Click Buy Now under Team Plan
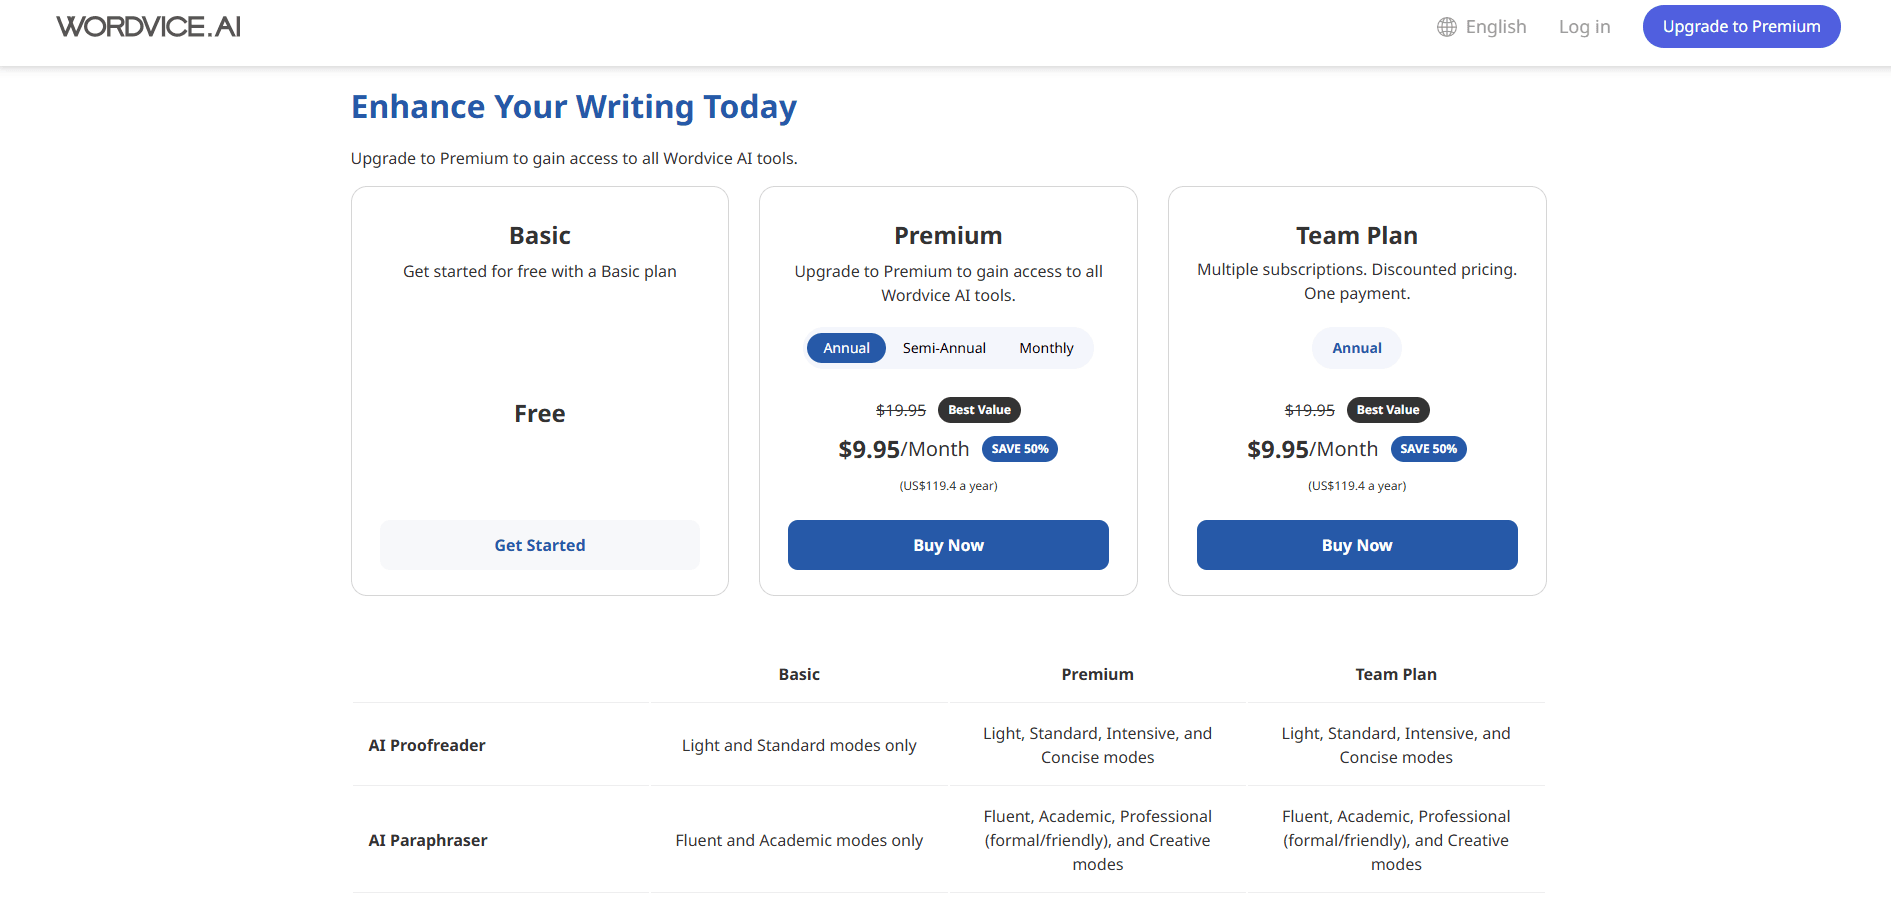Image resolution: width=1891 pixels, height=905 pixels. (1356, 545)
